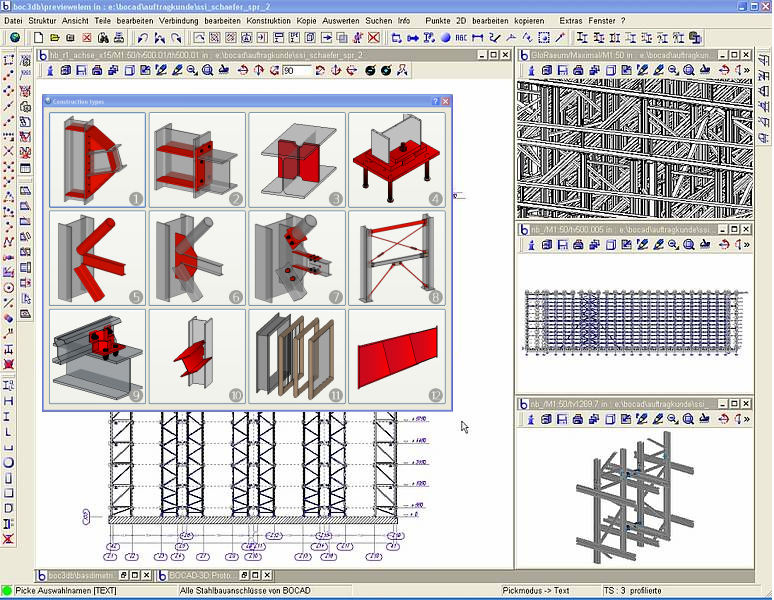The width and height of the screenshot is (774, 600).
Task: Click the print icon in GloRaum window toolbar
Action: [579, 70]
